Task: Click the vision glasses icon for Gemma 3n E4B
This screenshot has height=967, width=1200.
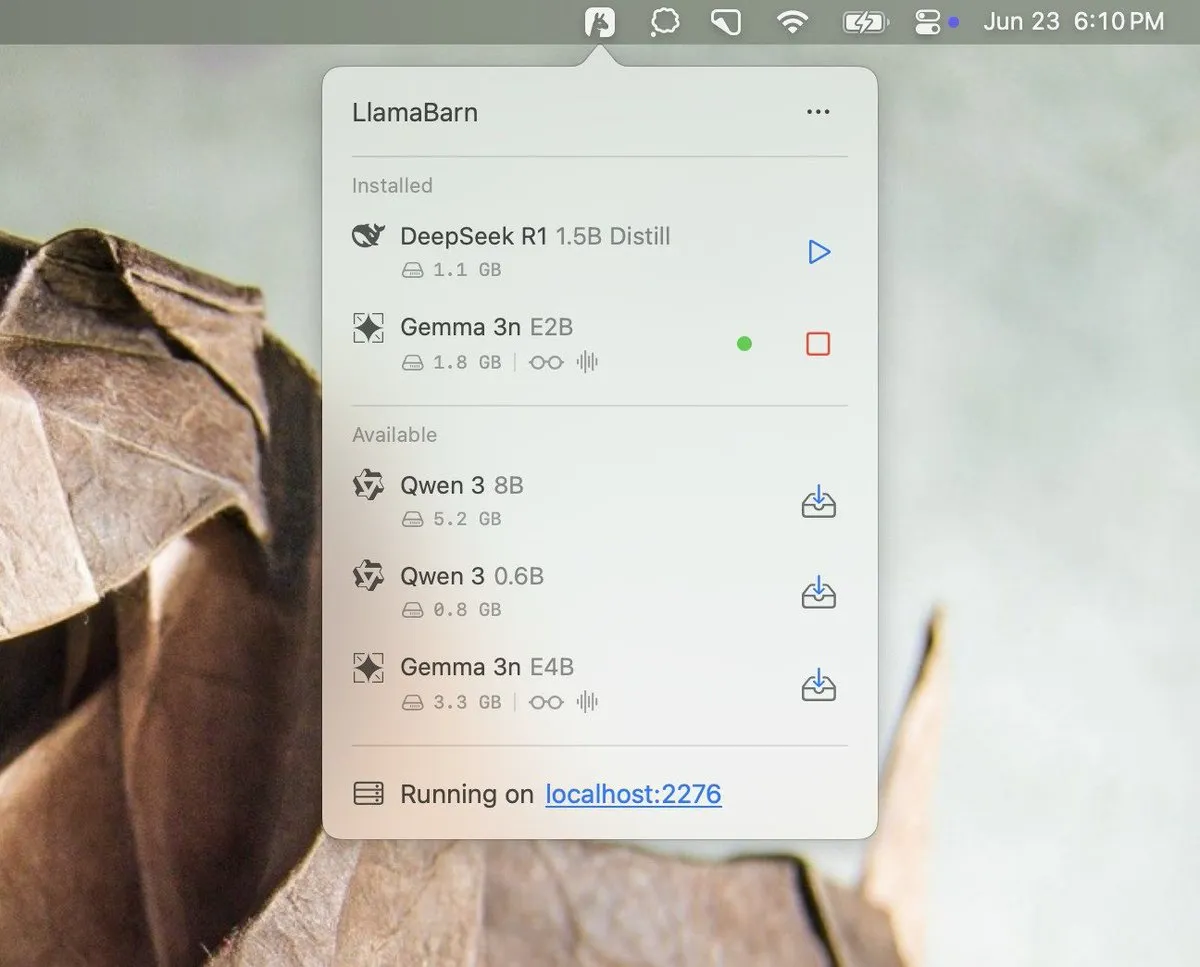Action: 546,702
